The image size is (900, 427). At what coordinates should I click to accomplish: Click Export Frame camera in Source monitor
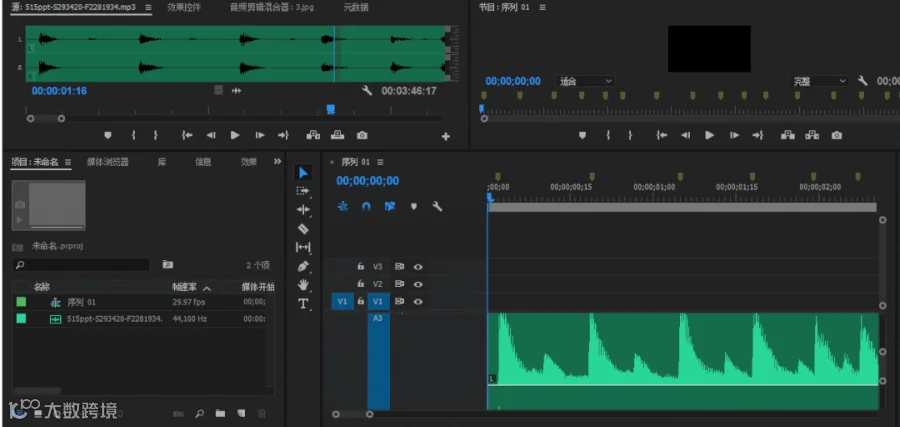coord(362,135)
